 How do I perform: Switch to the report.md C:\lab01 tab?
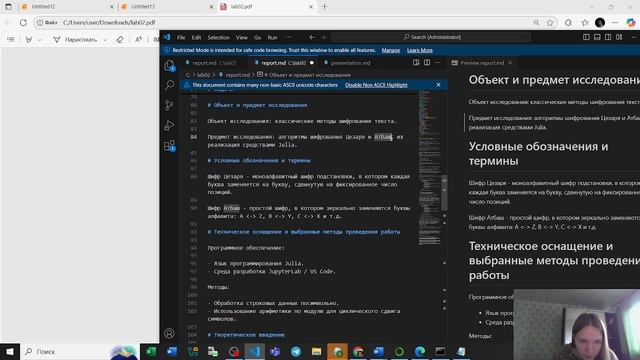tap(214, 63)
